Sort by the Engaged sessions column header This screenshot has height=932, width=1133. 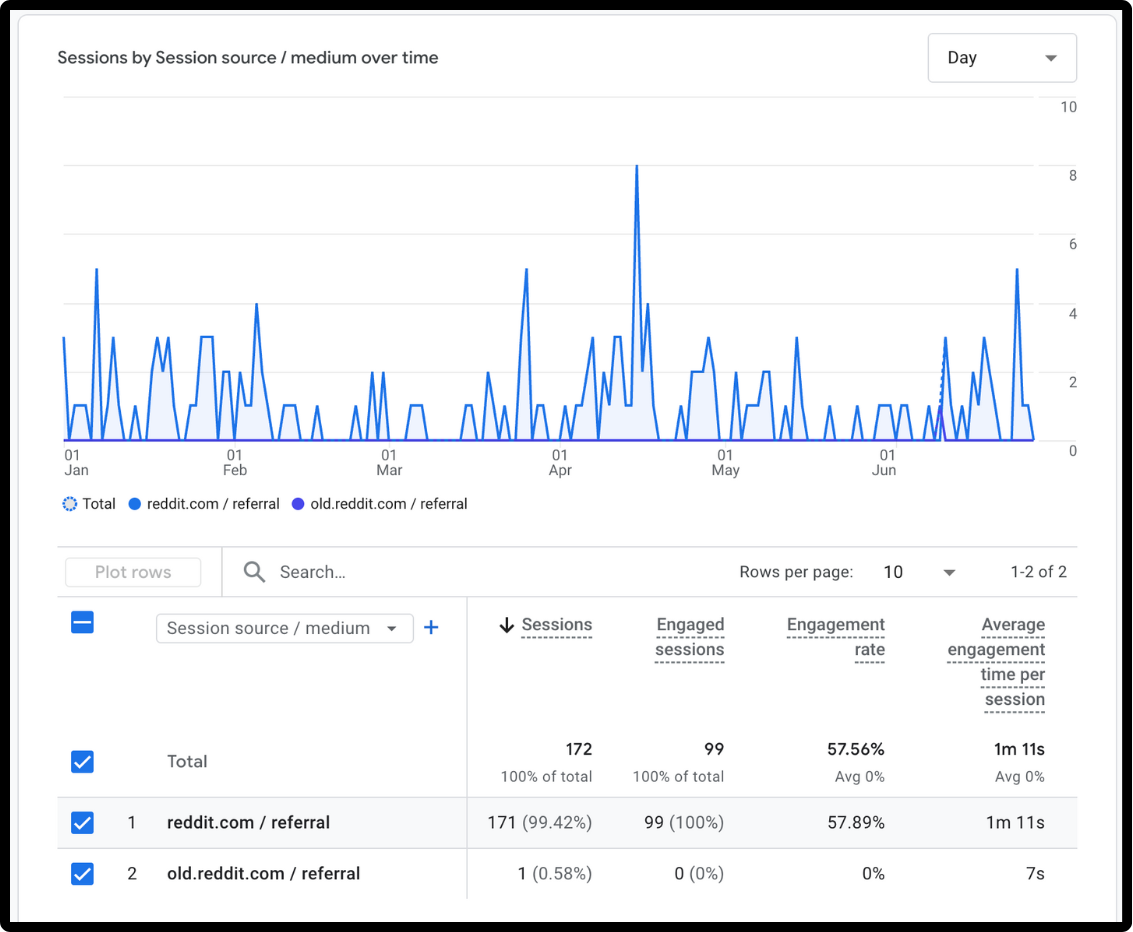pos(689,637)
